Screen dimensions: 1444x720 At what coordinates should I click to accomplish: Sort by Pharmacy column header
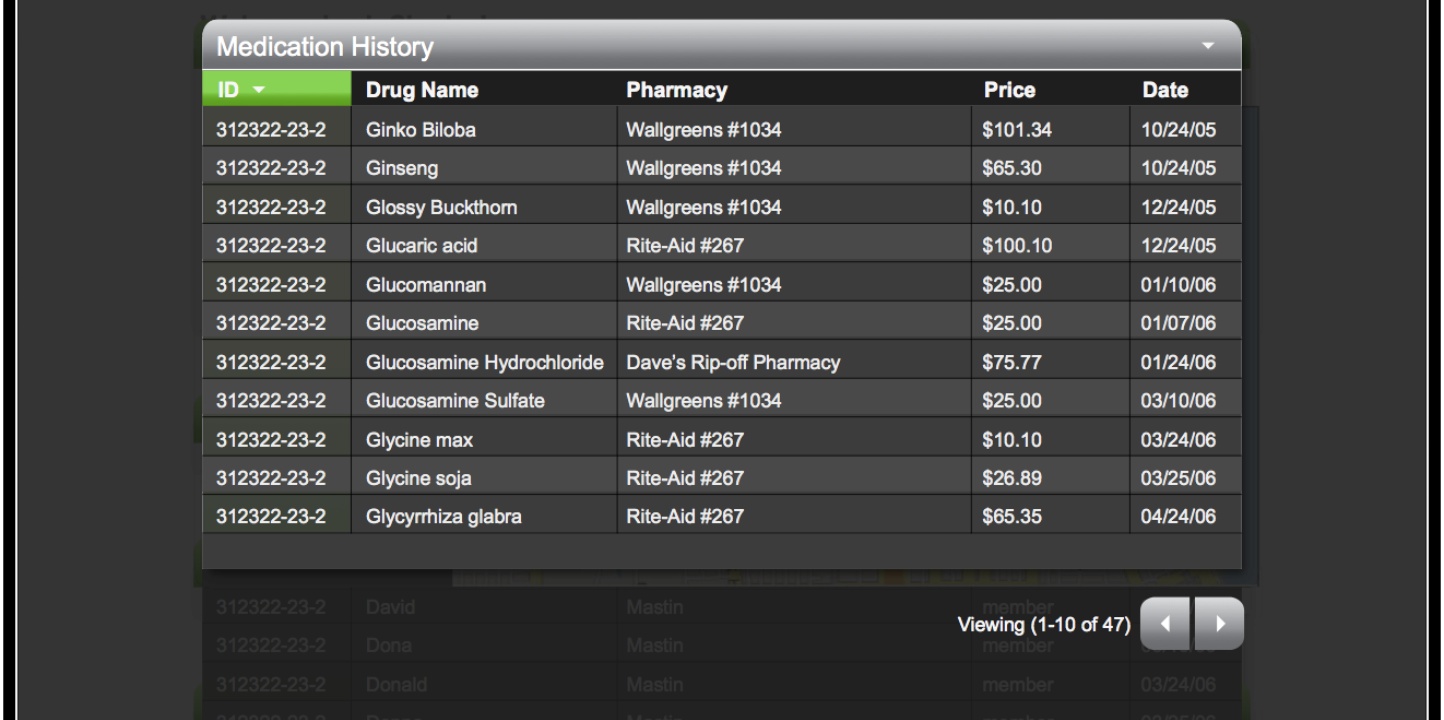676,91
